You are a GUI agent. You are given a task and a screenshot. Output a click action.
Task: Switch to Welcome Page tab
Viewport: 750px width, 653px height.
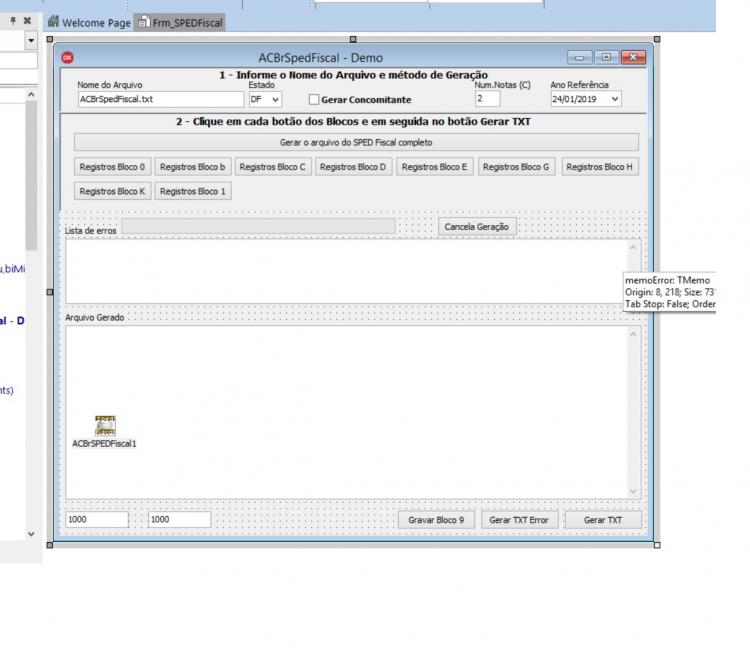click(x=89, y=22)
